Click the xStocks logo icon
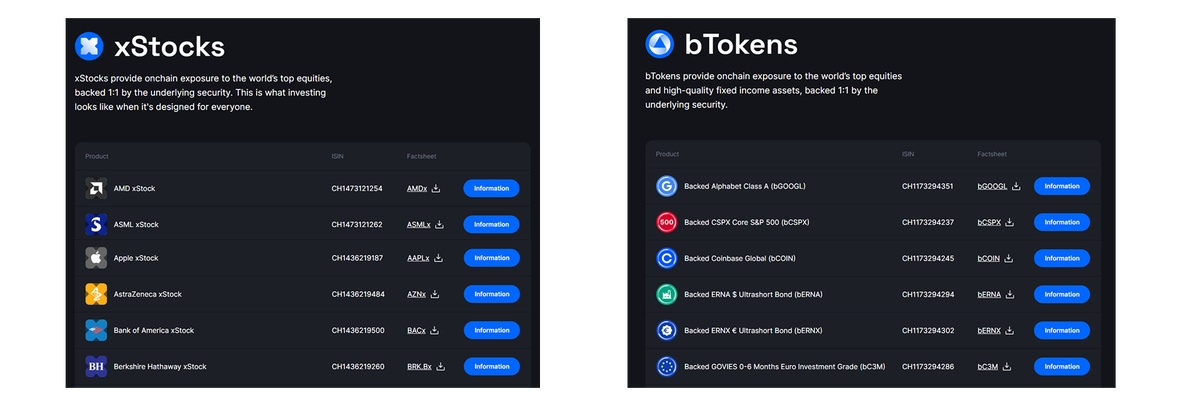Viewport: 1200px width, 406px height. 89,46
